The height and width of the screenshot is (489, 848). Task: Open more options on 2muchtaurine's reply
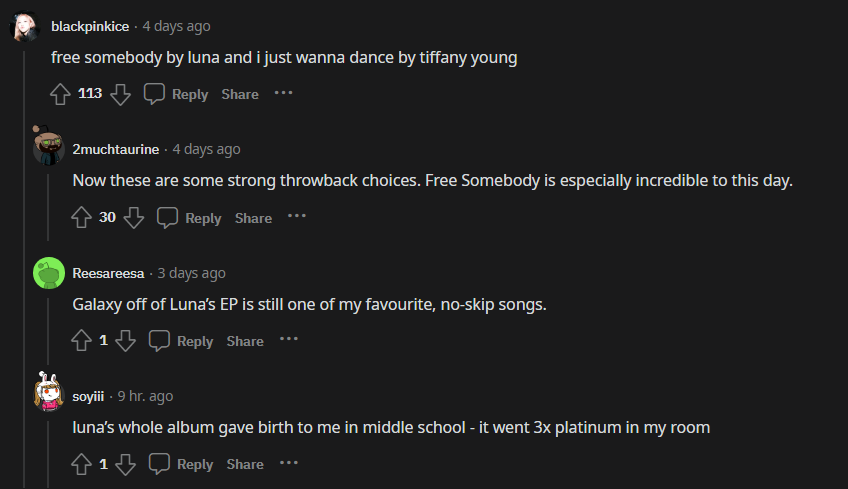tap(297, 217)
